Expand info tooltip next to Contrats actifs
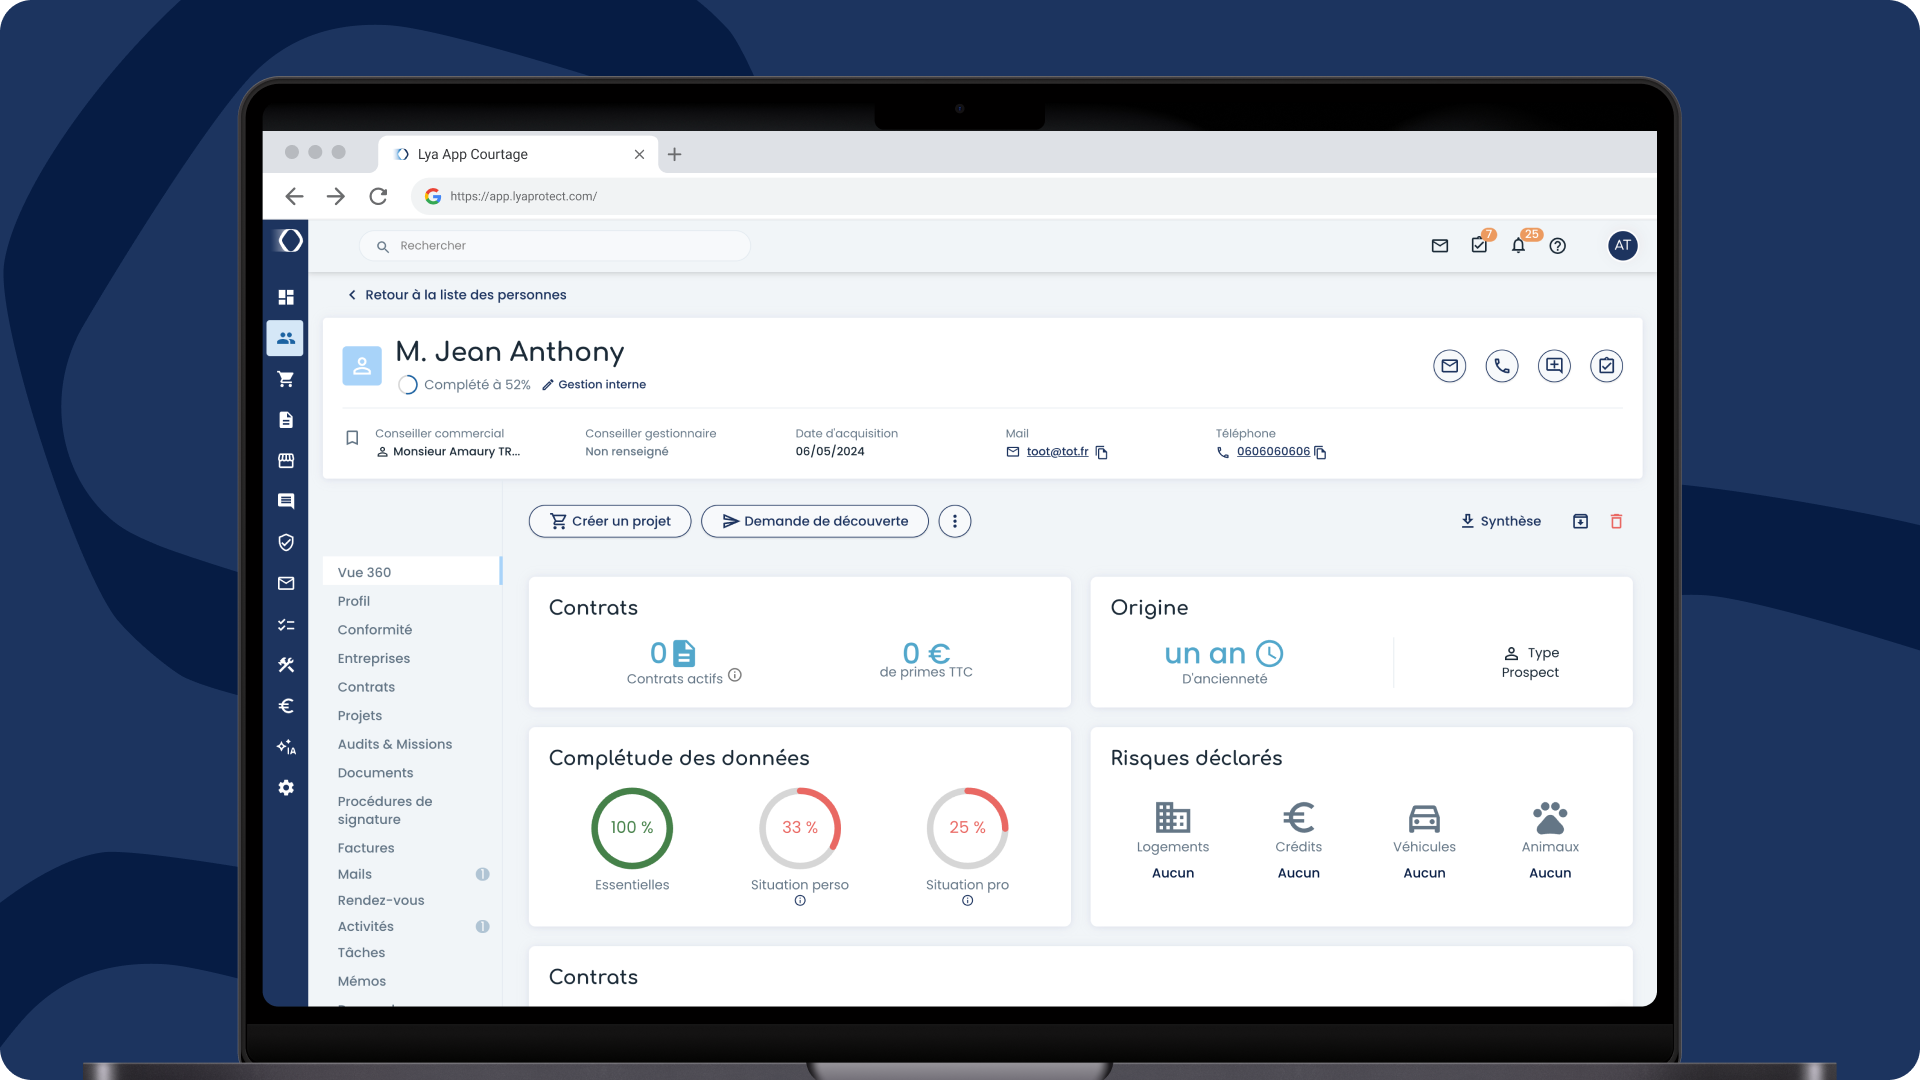 pyautogui.click(x=736, y=675)
